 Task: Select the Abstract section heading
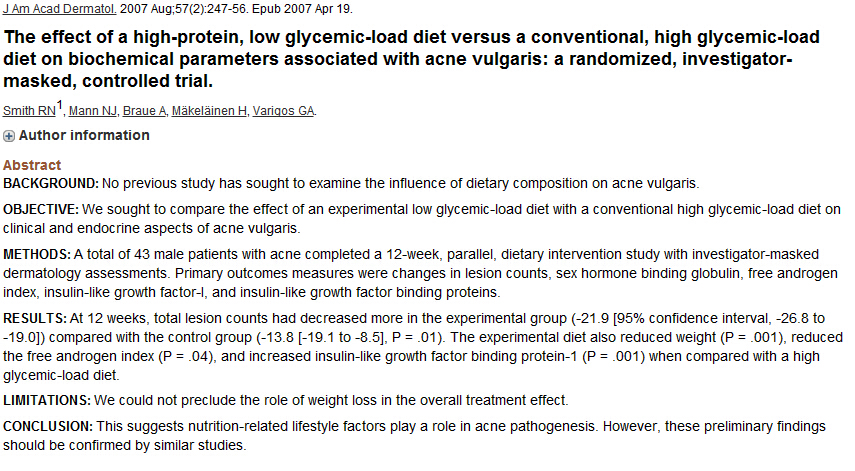click(x=32, y=165)
